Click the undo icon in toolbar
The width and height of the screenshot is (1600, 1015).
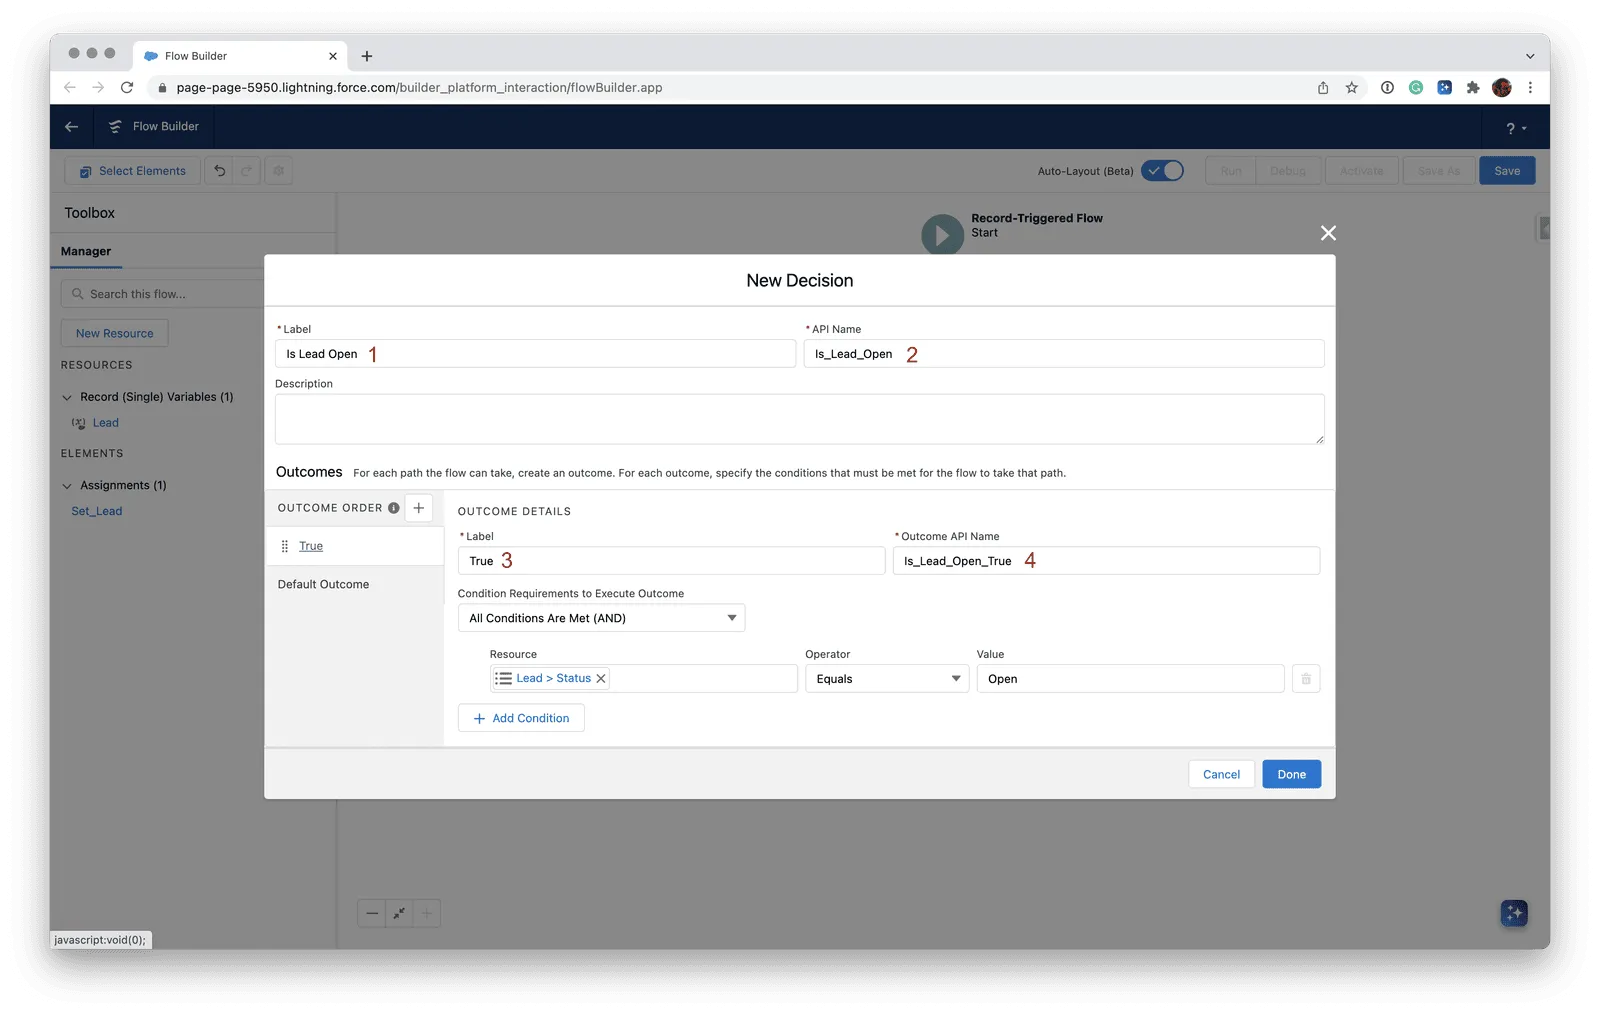(x=219, y=171)
